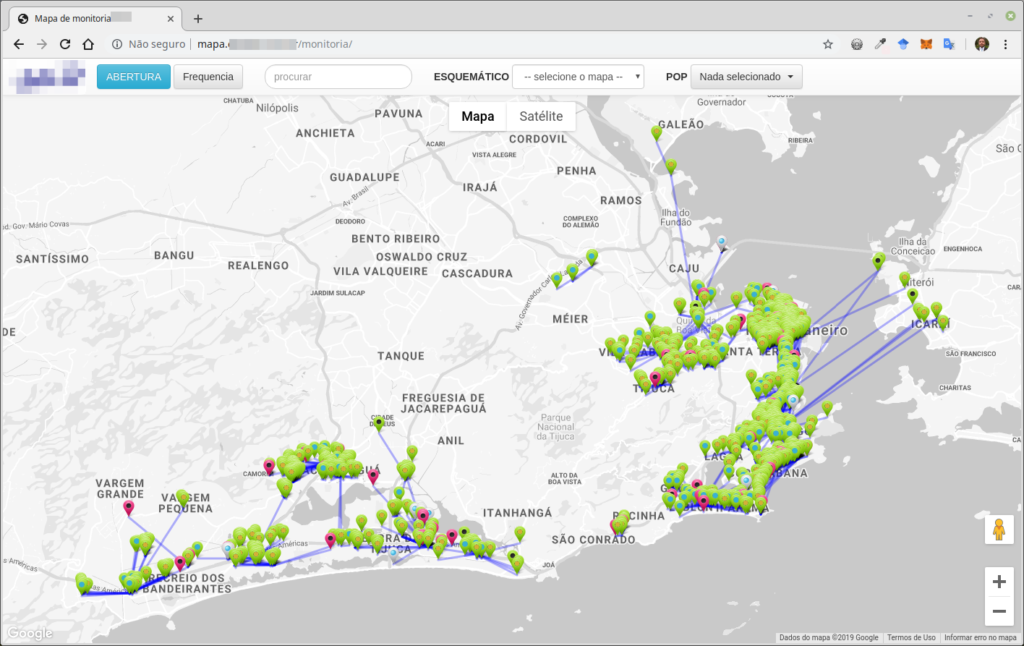This screenshot has width=1024, height=646.
Task: Open the POP 'Nada selecionado' dropdown
Action: click(x=746, y=77)
